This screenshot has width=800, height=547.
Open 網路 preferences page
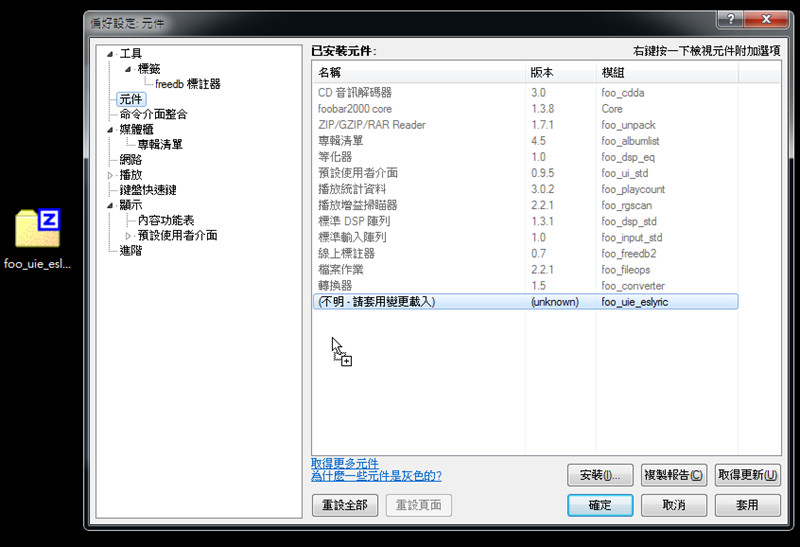tap(131, 160)
